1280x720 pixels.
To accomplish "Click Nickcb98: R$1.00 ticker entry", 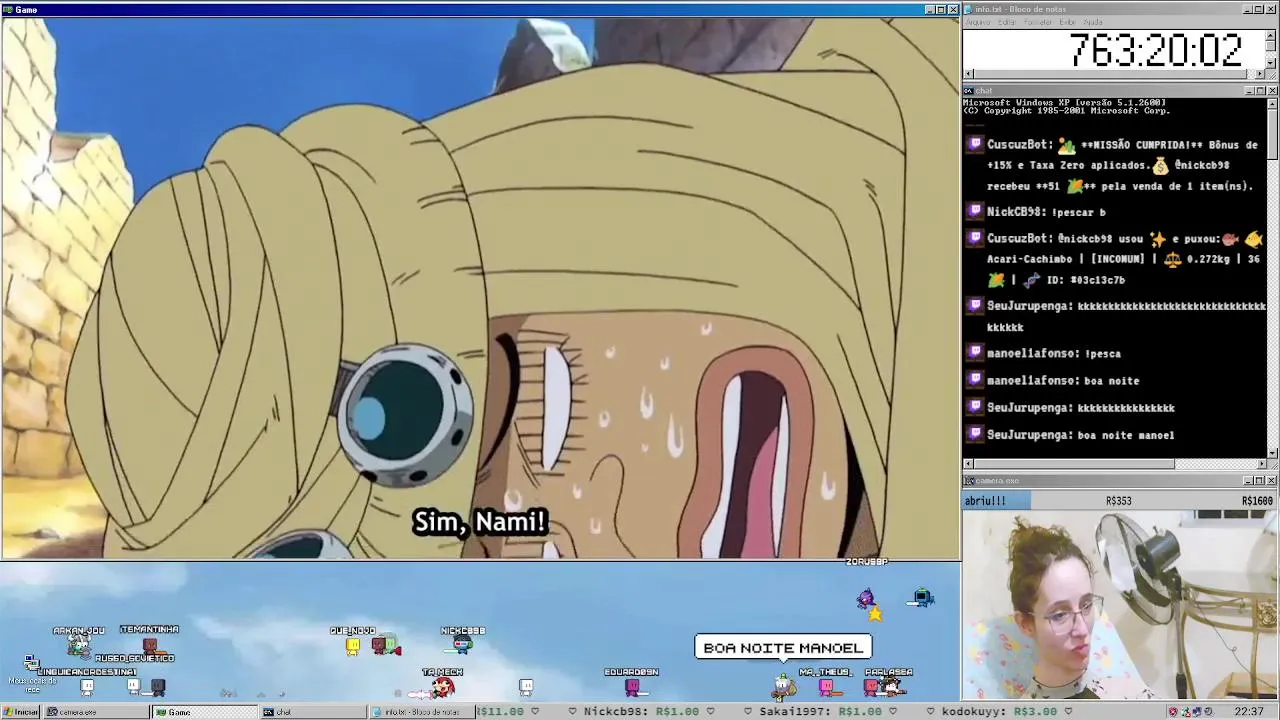I will click(x=641, y=712).
